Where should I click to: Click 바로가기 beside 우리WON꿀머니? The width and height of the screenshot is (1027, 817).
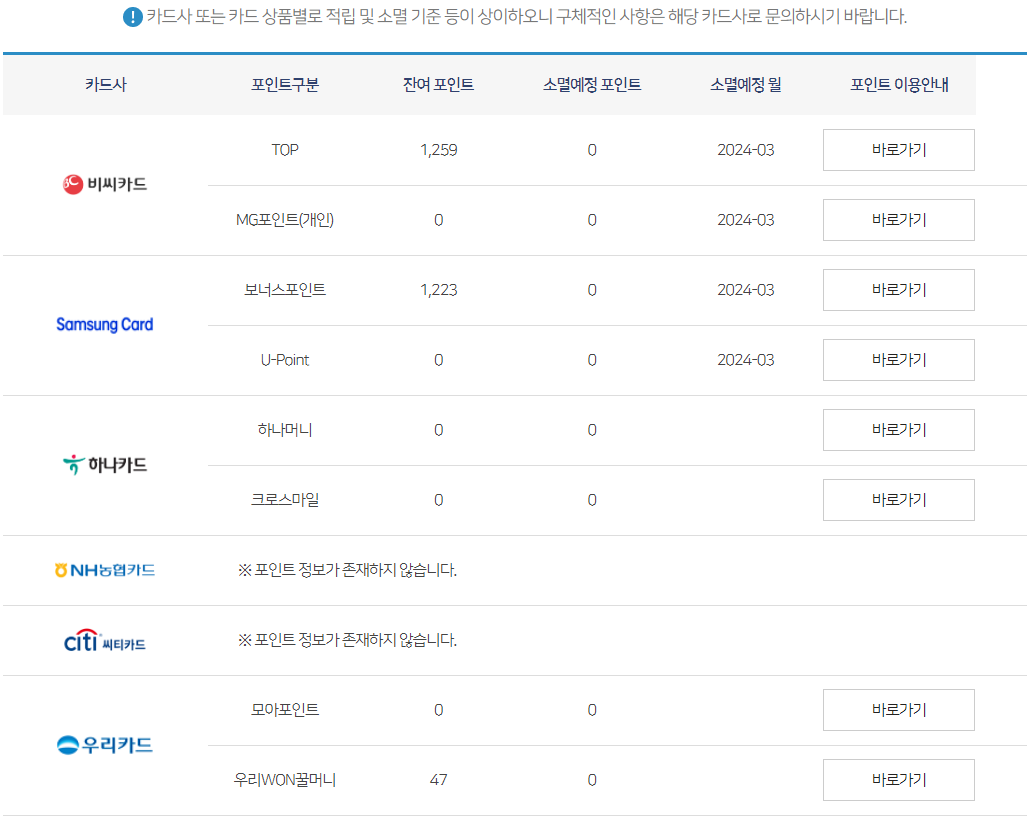click(x=897, y=779)
